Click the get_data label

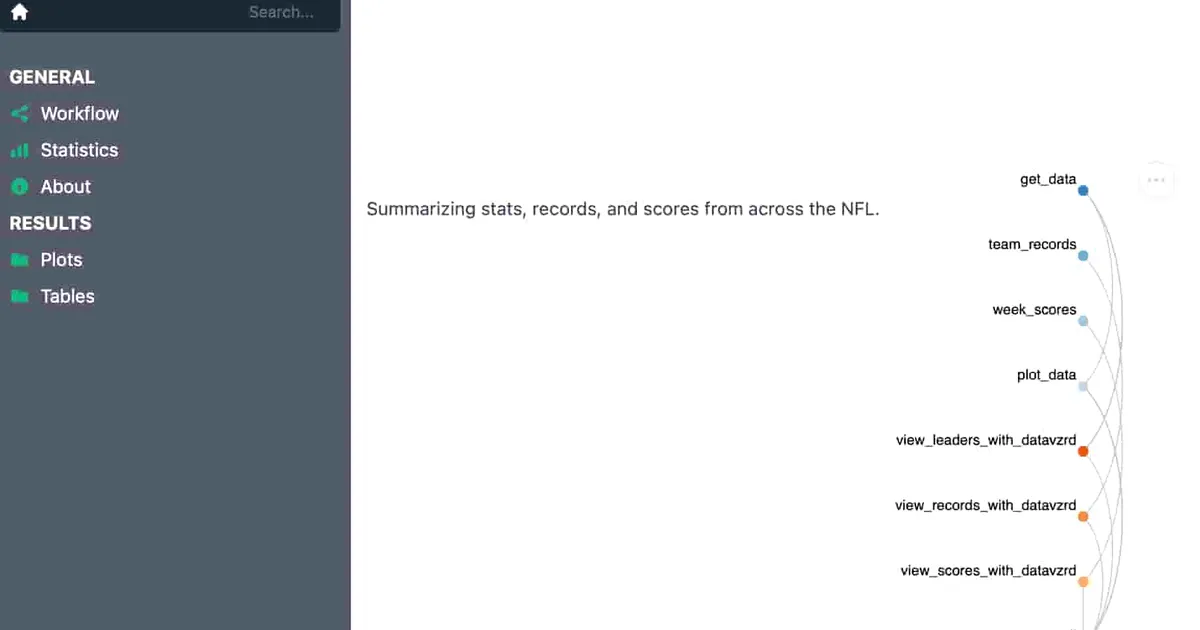tap(1048, 180)
